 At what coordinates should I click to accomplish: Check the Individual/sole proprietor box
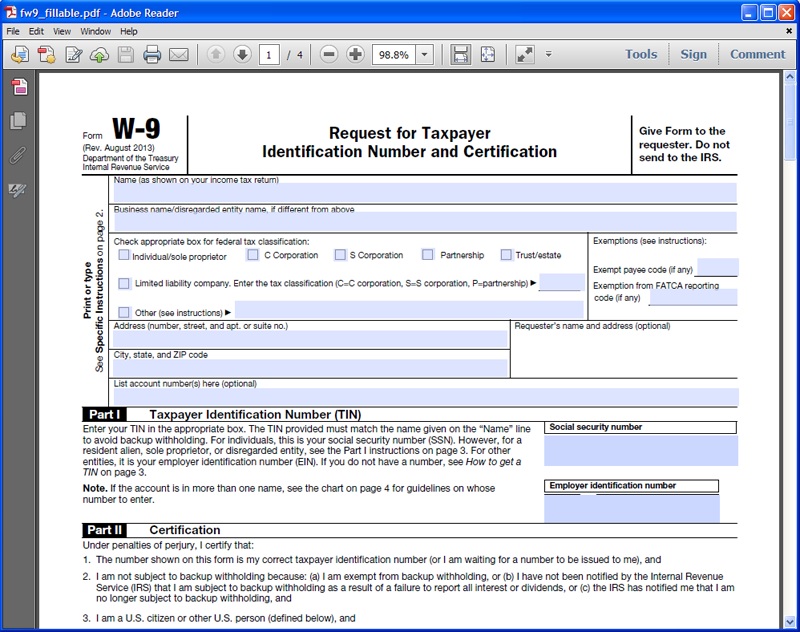(124, 255)
